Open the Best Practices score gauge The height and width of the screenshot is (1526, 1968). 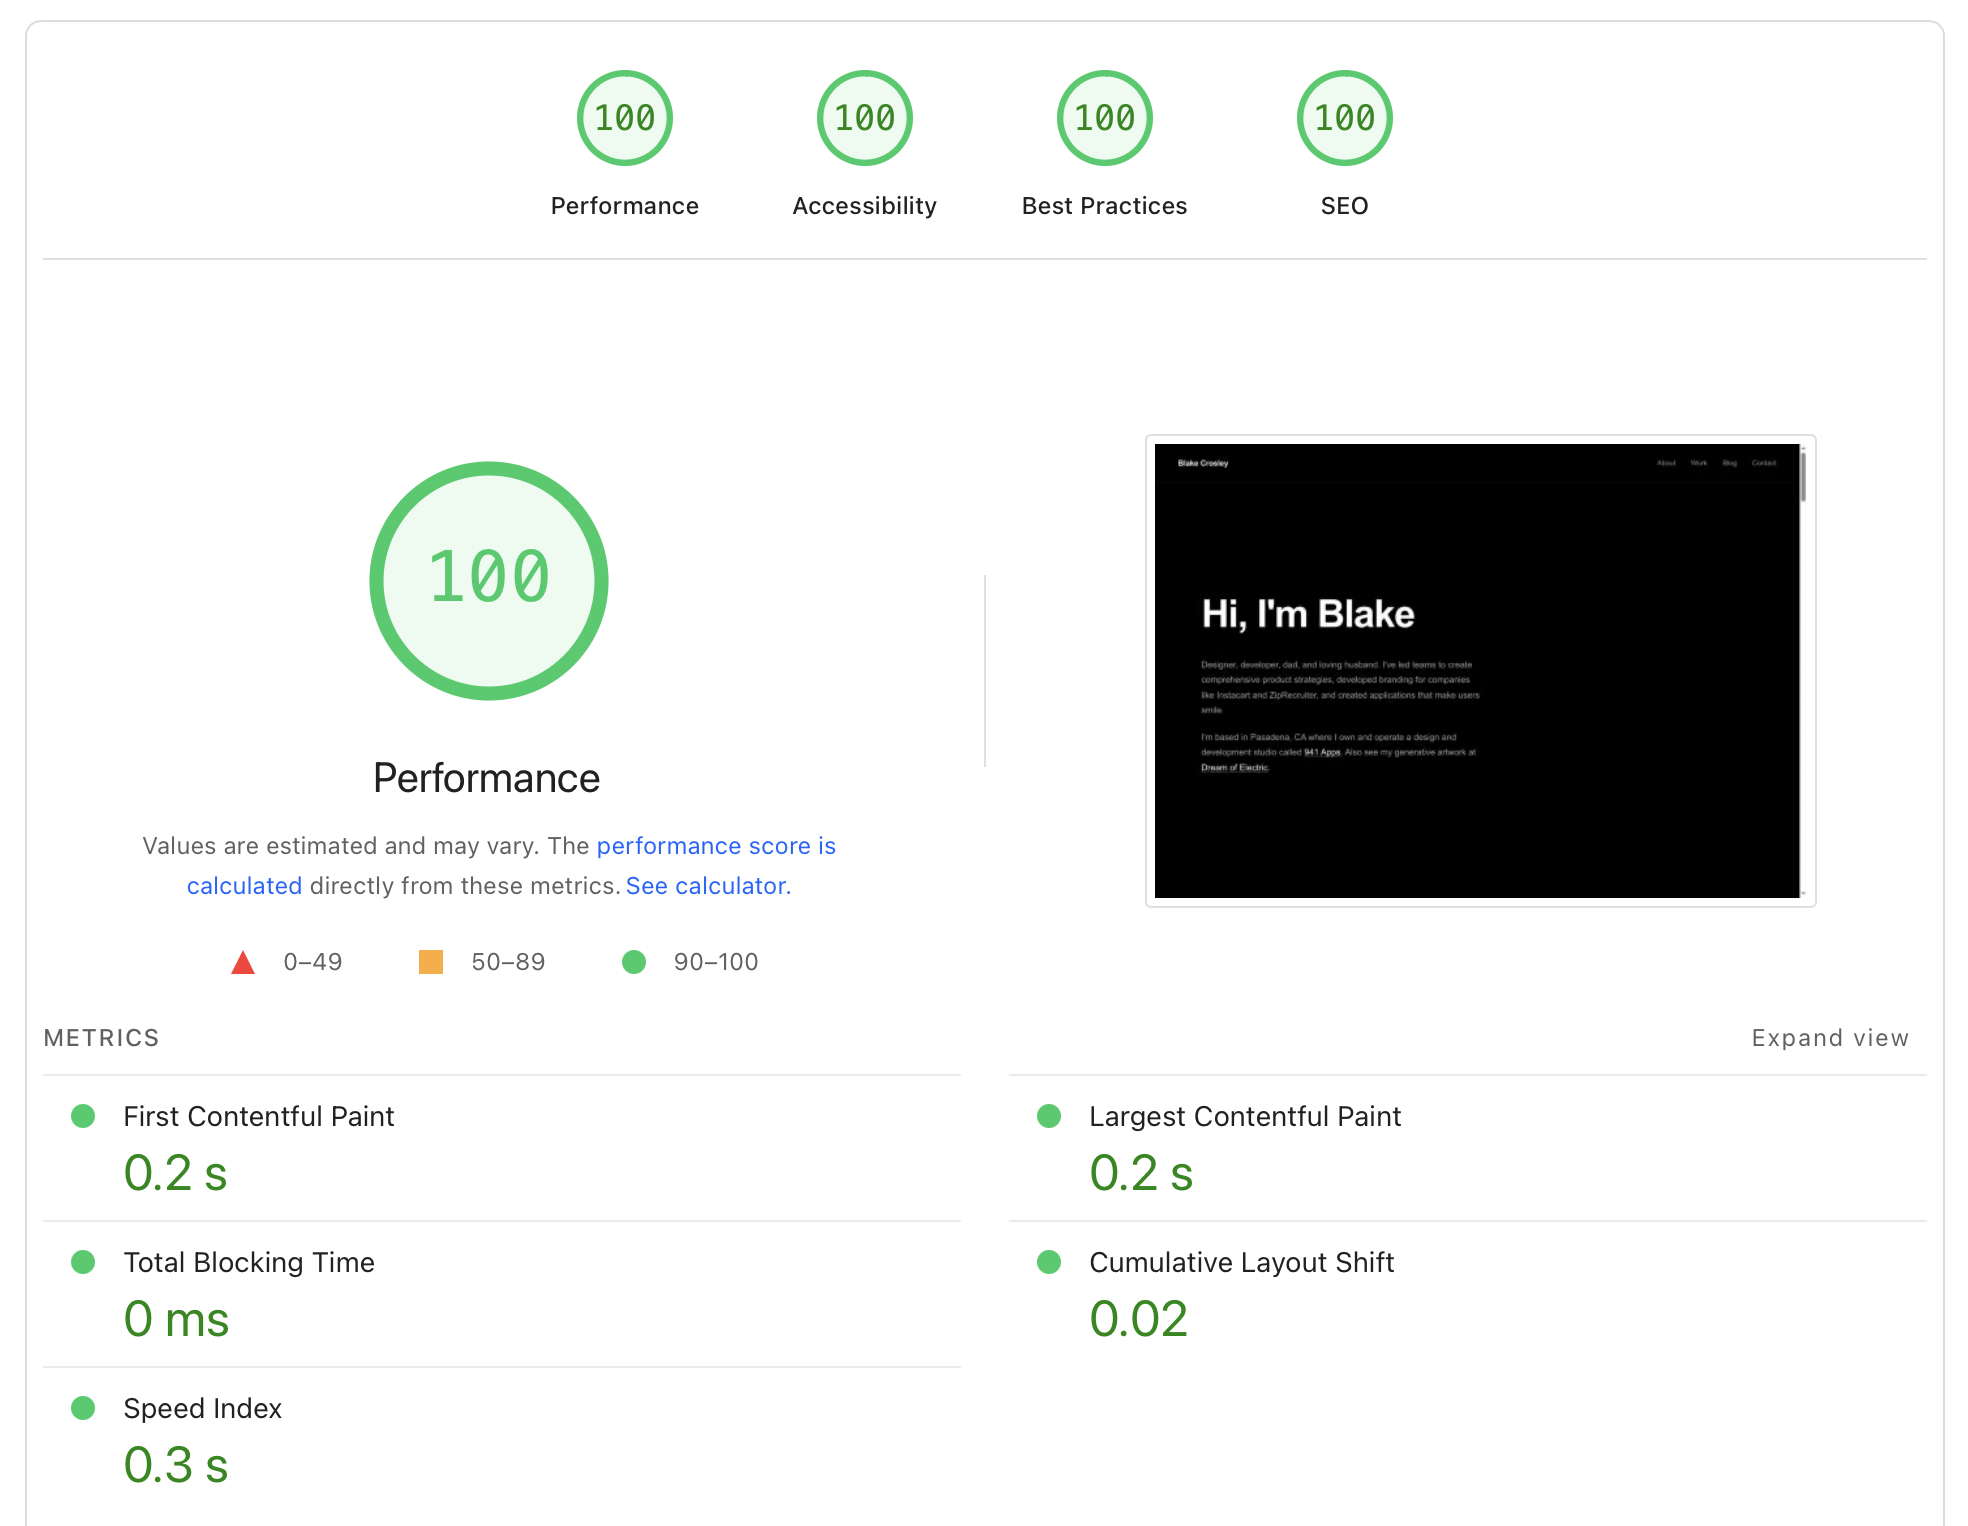[1104, 117]
